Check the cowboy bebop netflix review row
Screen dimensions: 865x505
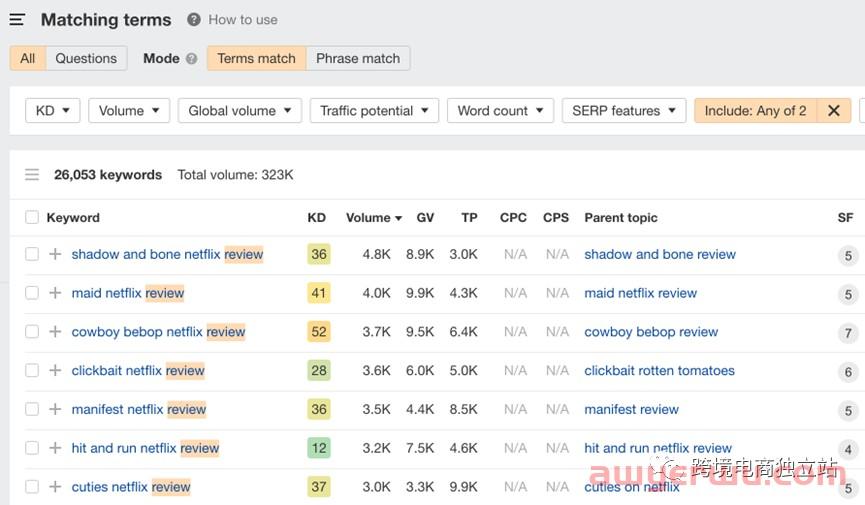pos(32,331)
